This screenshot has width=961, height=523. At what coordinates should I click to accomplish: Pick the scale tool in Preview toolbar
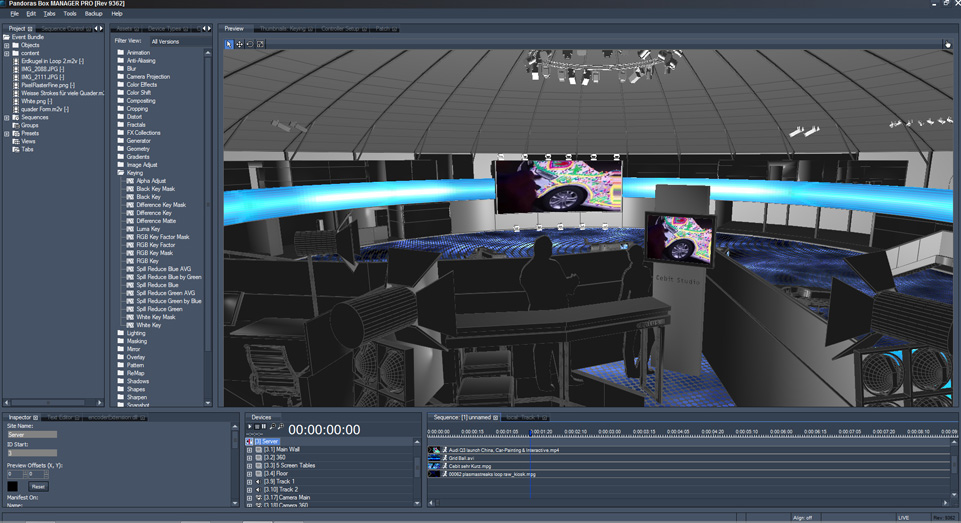260,44
